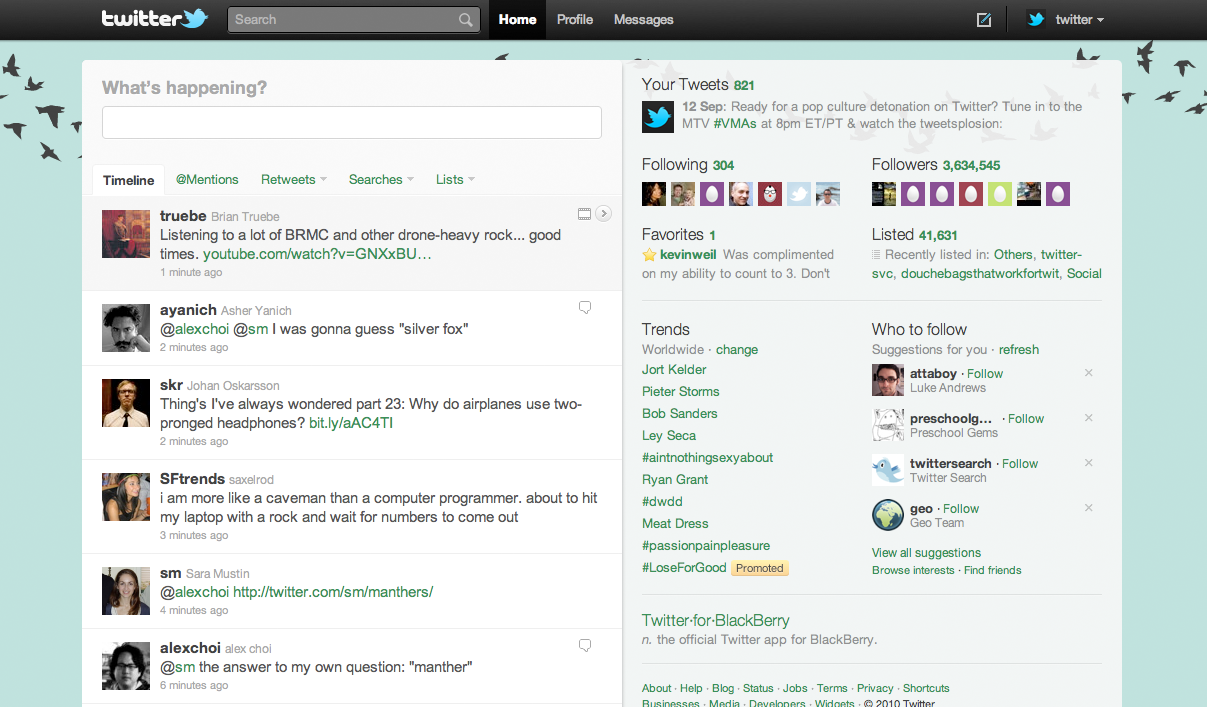Click the Find friends link
Screen dimensions: 1207x707
pos(993,570)
